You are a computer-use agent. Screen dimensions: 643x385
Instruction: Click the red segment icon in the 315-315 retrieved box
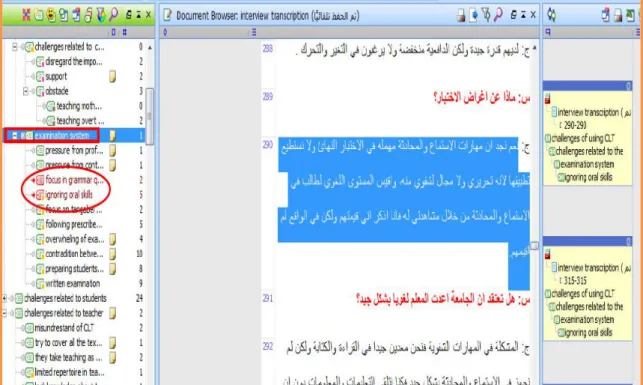click(x=547, y=254)
